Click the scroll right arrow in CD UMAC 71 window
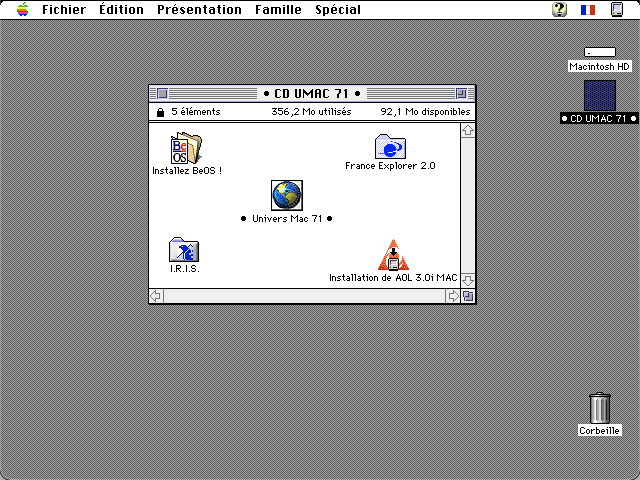 pyautogui.click(x=453, y=296)
